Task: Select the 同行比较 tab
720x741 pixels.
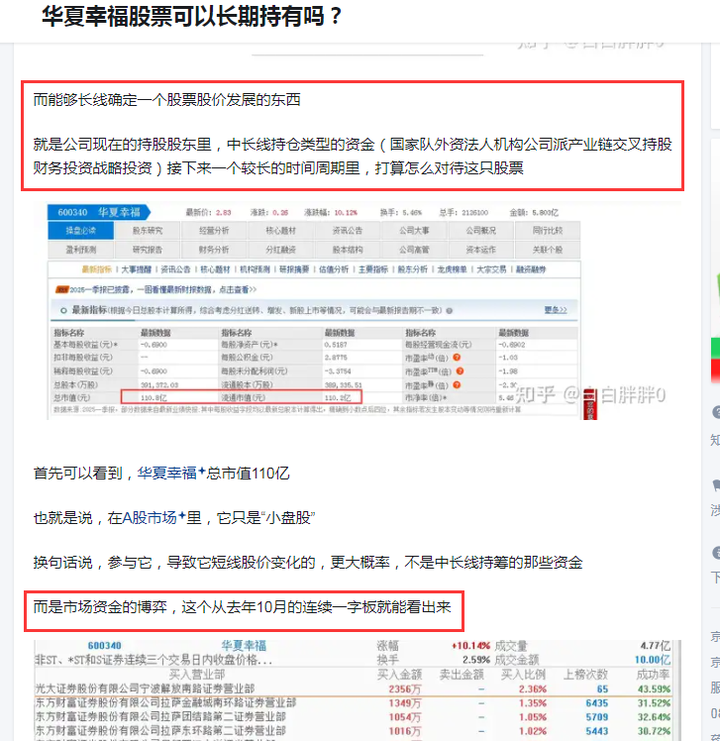Action: click(547, 231)
